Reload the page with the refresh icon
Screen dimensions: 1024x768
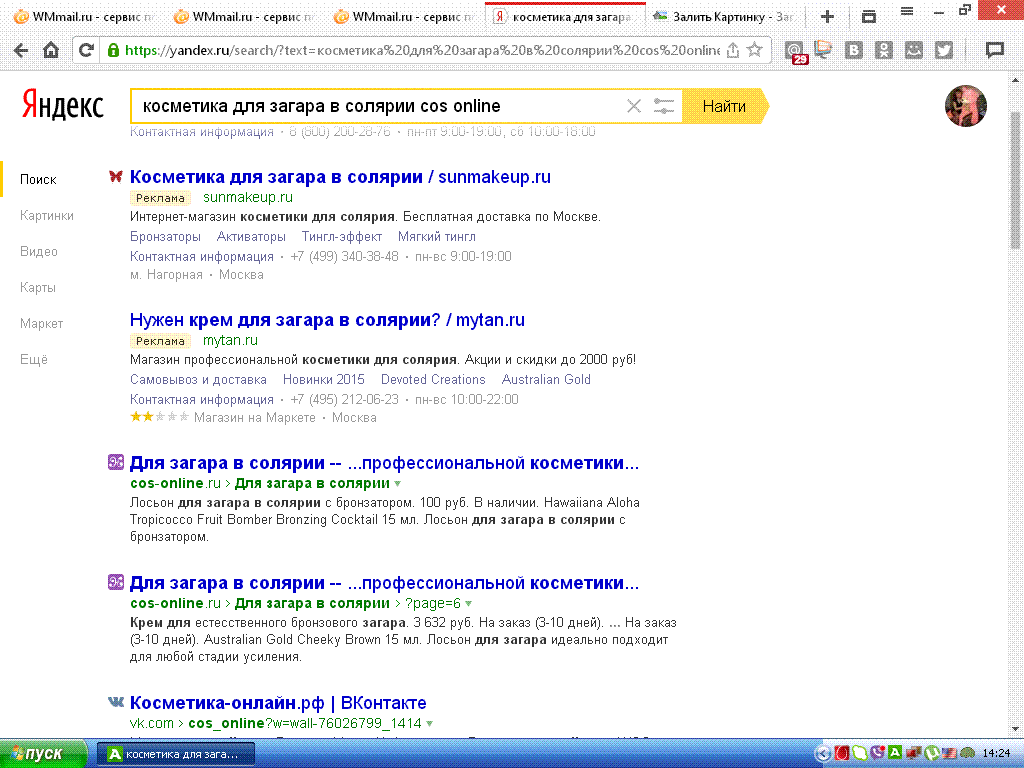pyautogui.click(x=86, y=50)
